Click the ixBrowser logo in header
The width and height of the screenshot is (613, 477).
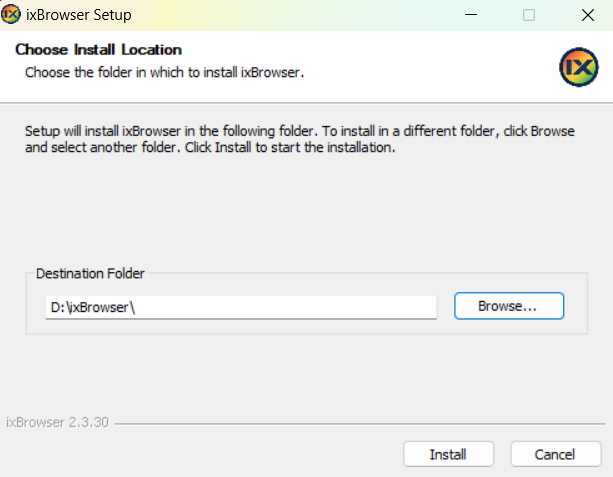click(579, 67)
